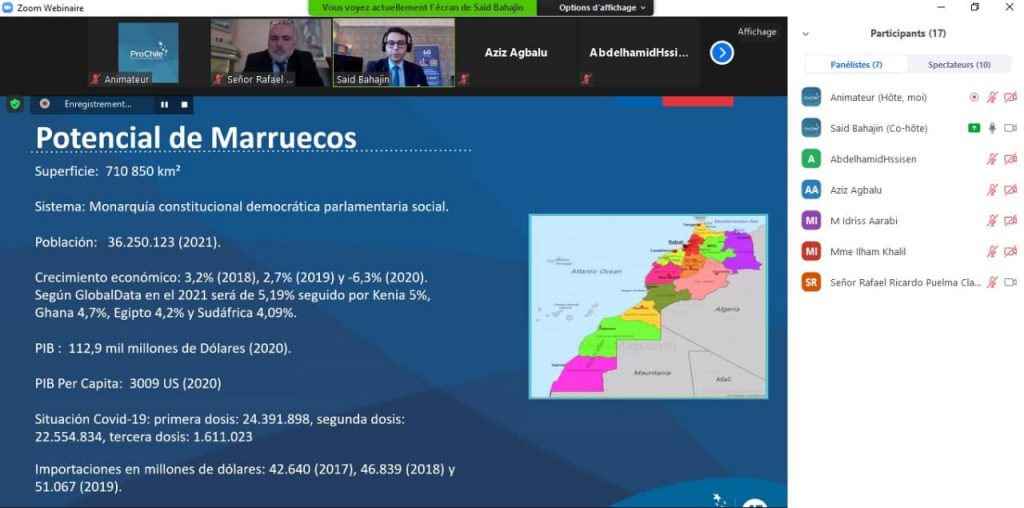Click the recording indicator next to Animateur
1024x508 pixels.
pyautogui.click(x=974, y=97)
